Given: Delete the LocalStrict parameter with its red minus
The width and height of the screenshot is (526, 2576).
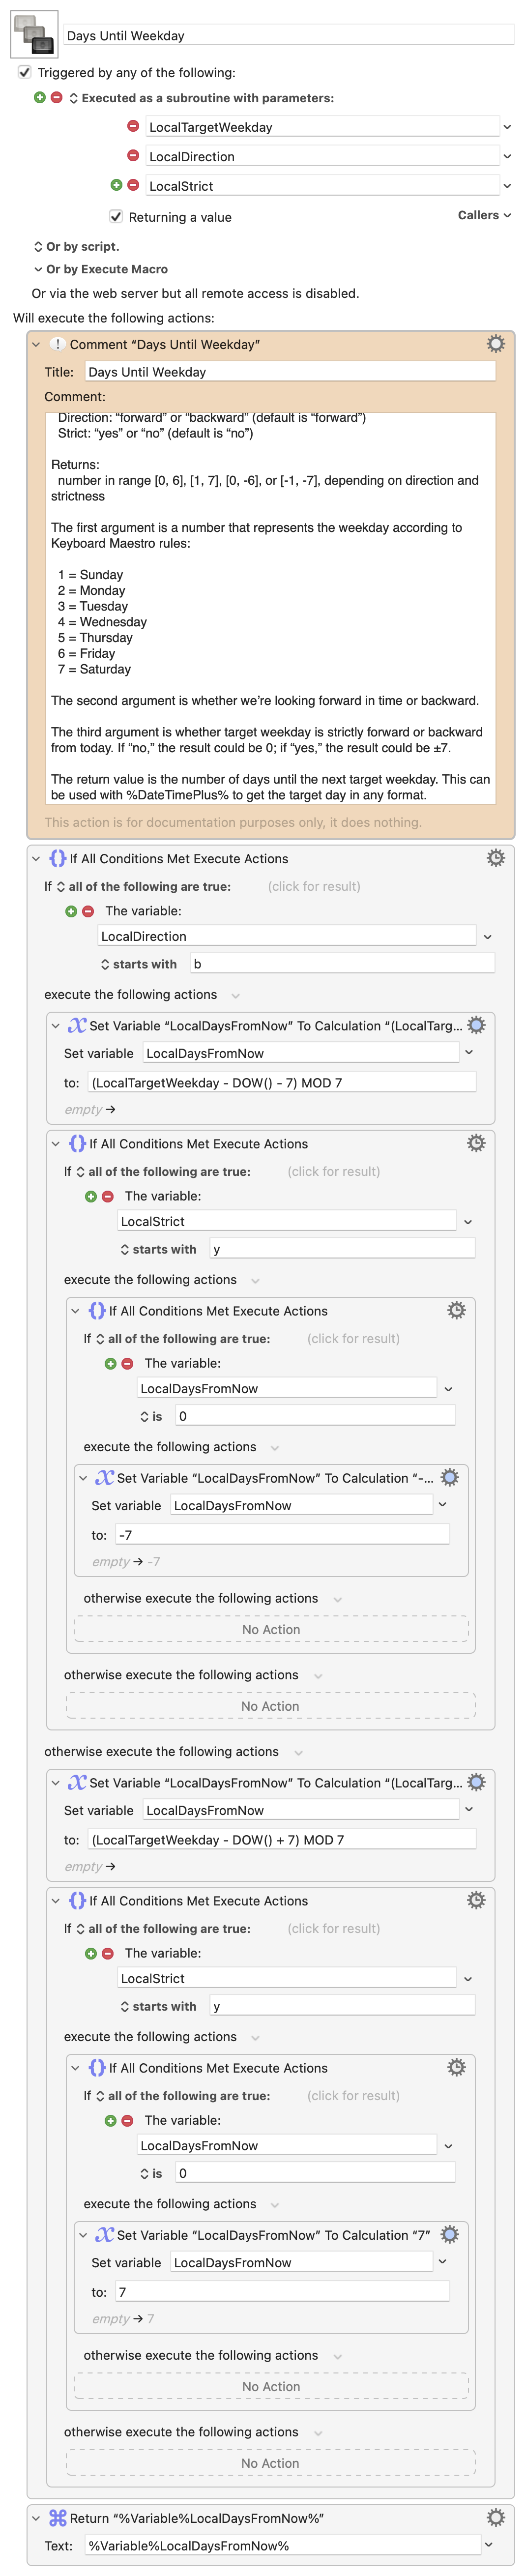Looking at the screenshot, I should 133,185.
